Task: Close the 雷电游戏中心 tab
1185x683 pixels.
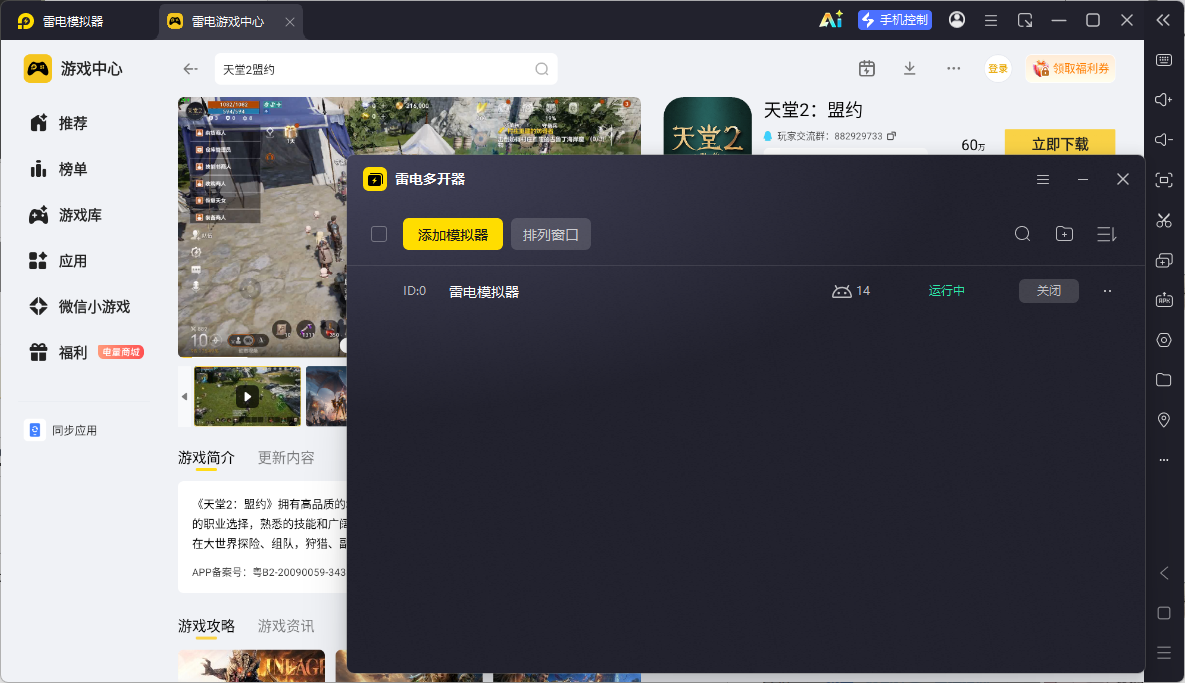Action: click(289, 22)
